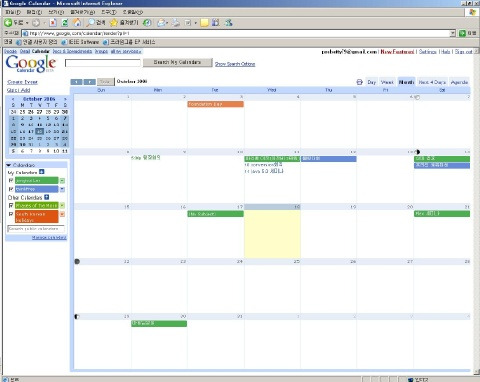
Task: Toggle South Korean Holidays calendar checkbox
Action: [x=11, y=214]
